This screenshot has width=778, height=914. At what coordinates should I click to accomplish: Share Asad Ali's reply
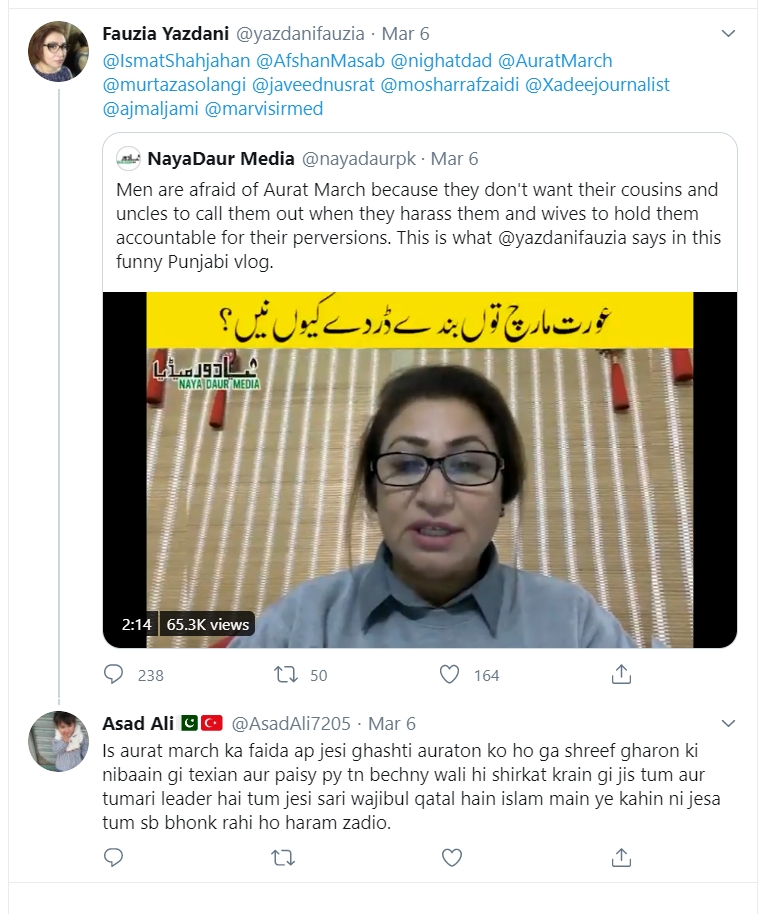pos(621,857)
